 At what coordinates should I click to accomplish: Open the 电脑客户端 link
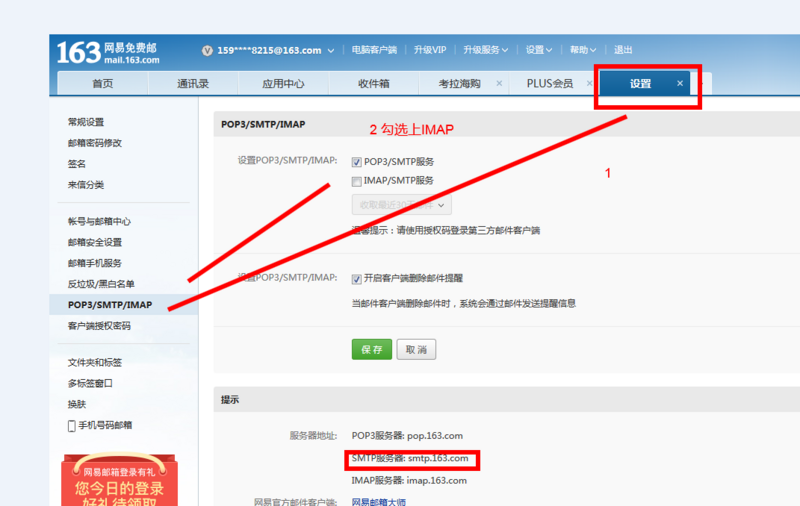[x=374, y=50]
